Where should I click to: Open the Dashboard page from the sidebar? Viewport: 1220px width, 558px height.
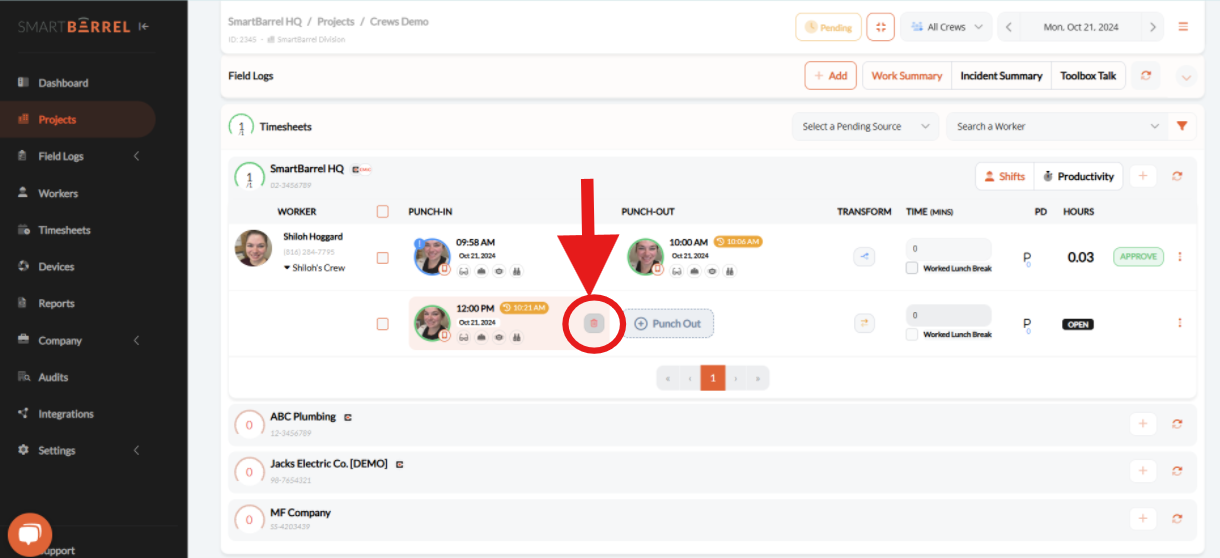[63, 83]
